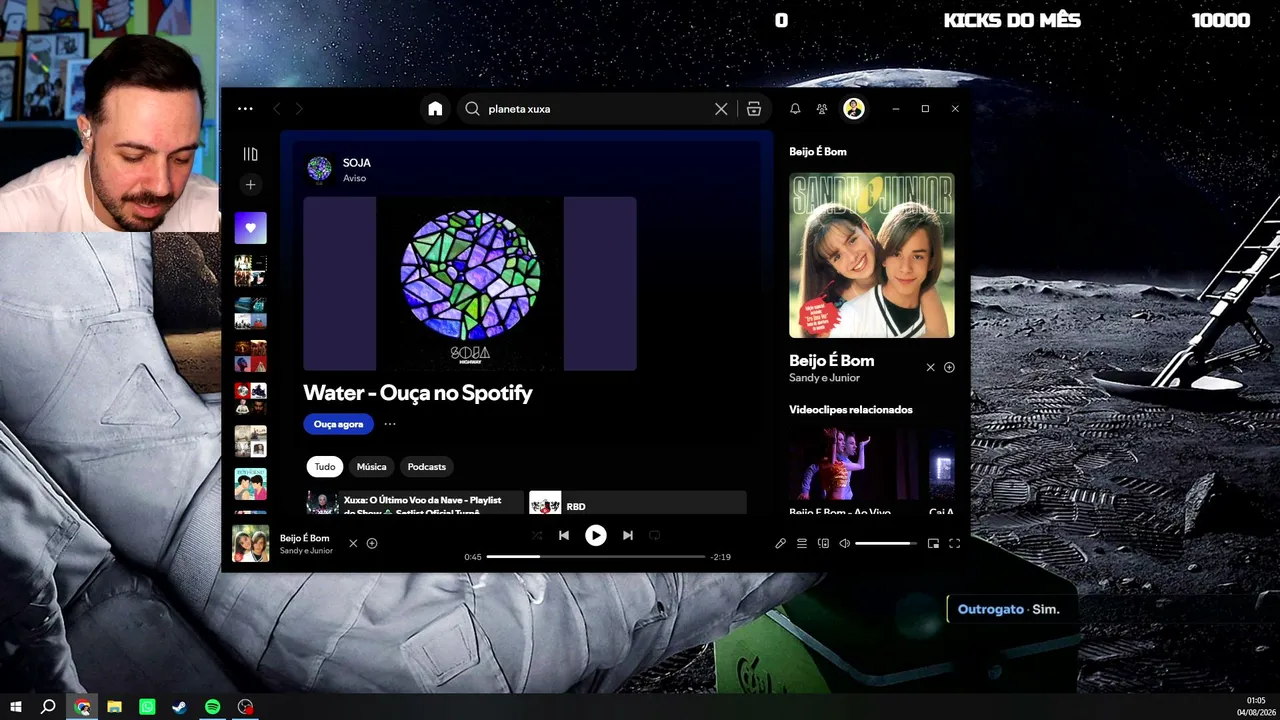Open the Browse icon in search bar
The image size is (1280, 720).
[754, 109]
